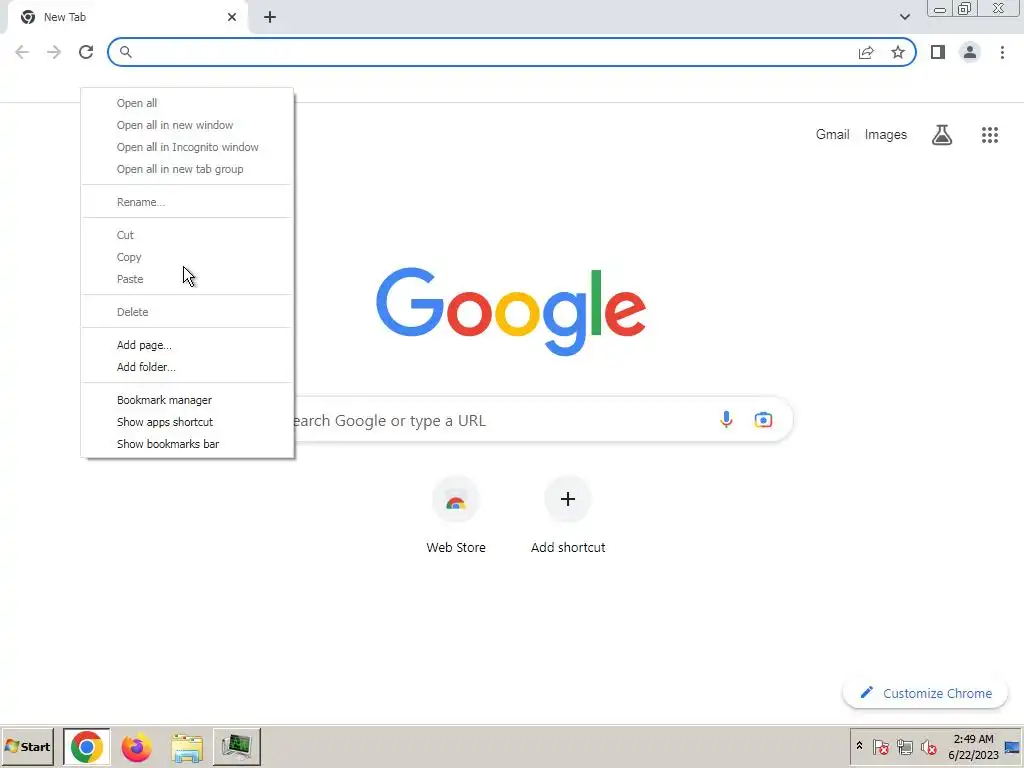Reload the page with the refresh icon
1024x768 pixels.
click(86, 52)
